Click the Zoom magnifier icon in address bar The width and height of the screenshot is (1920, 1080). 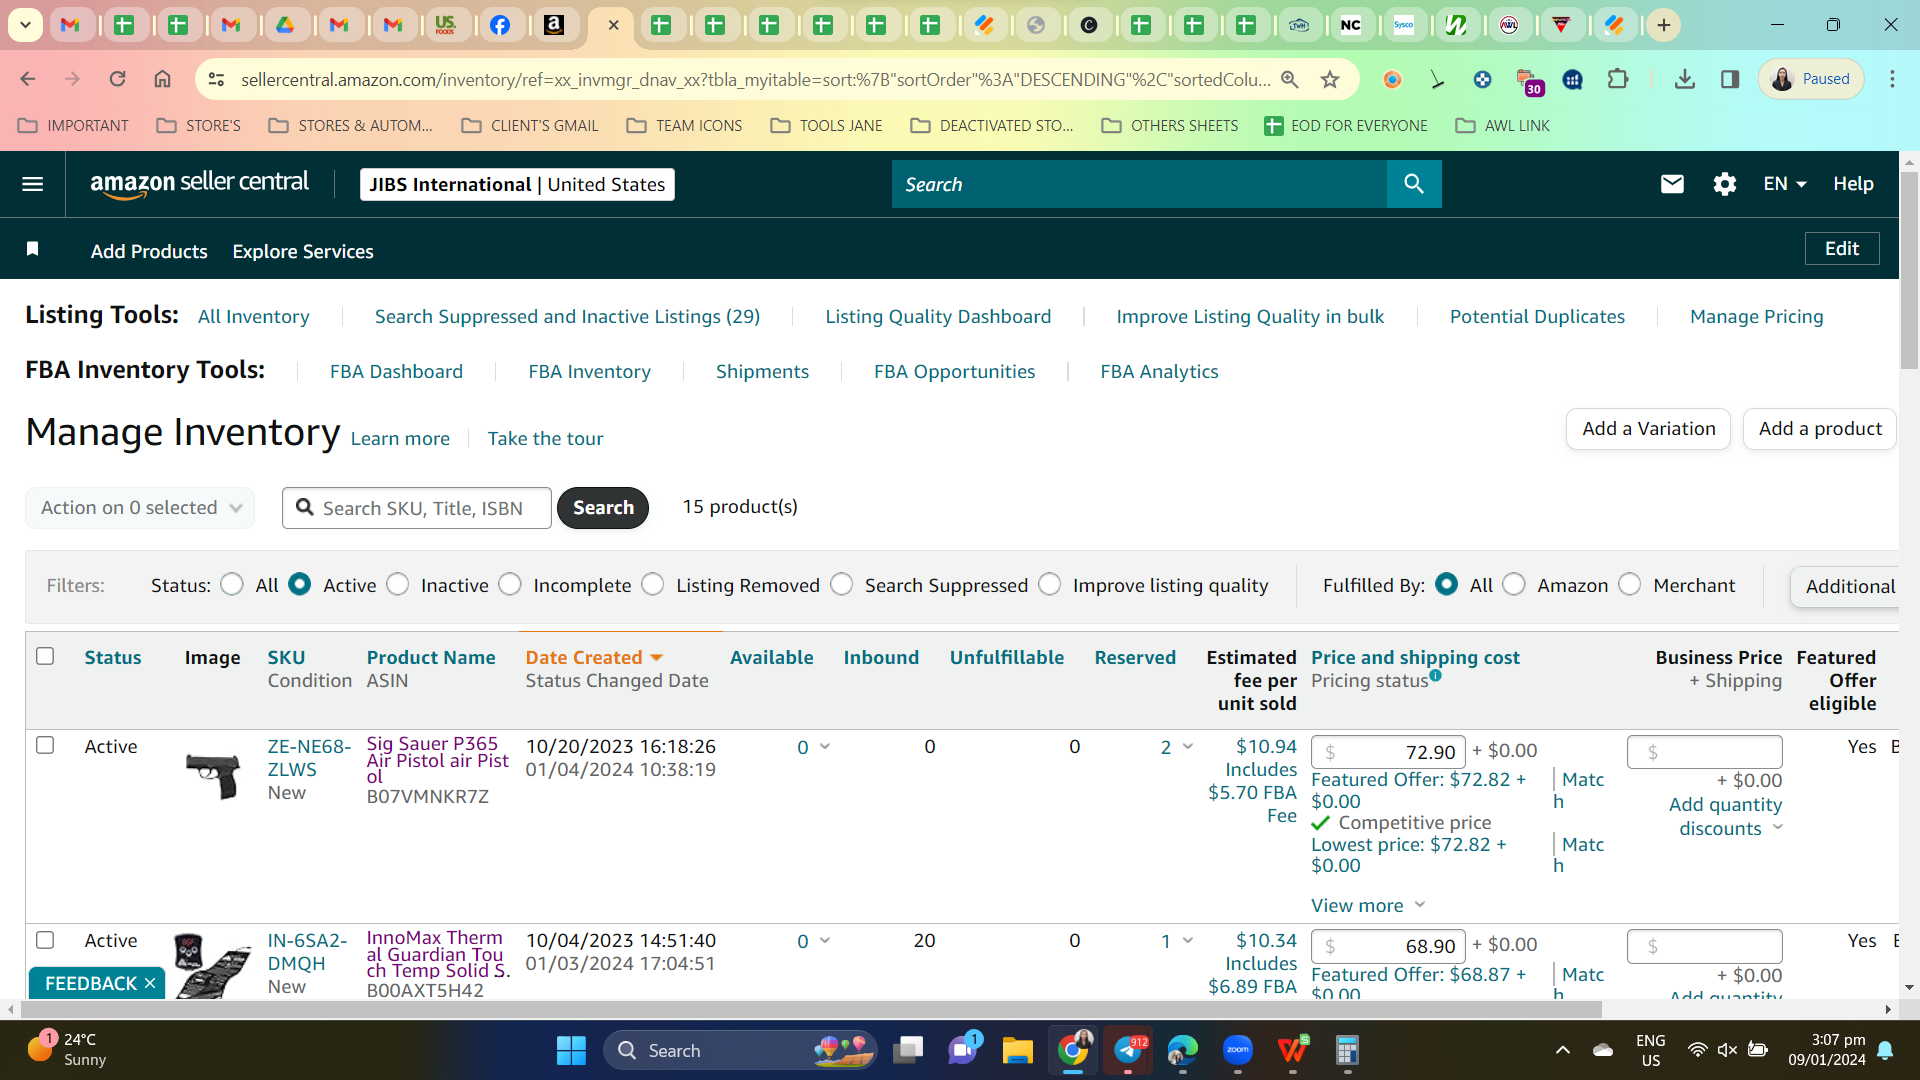[1290, 79]
